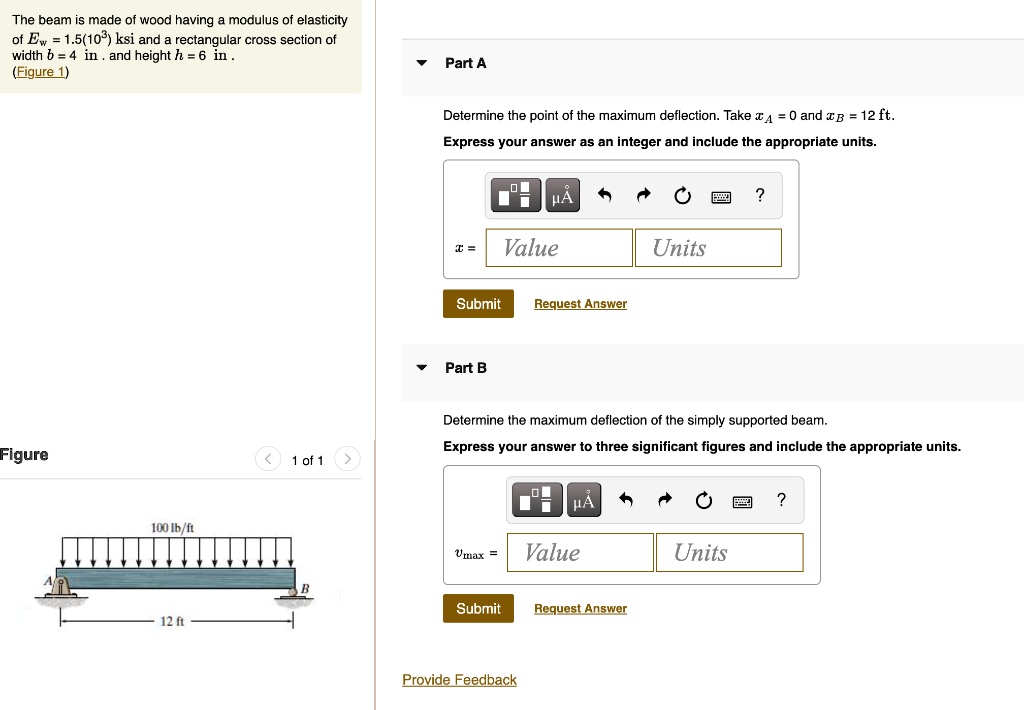1024x710 pixels.
Task: Open the math template icon in Part B toolbar
Action: (537, 500)
